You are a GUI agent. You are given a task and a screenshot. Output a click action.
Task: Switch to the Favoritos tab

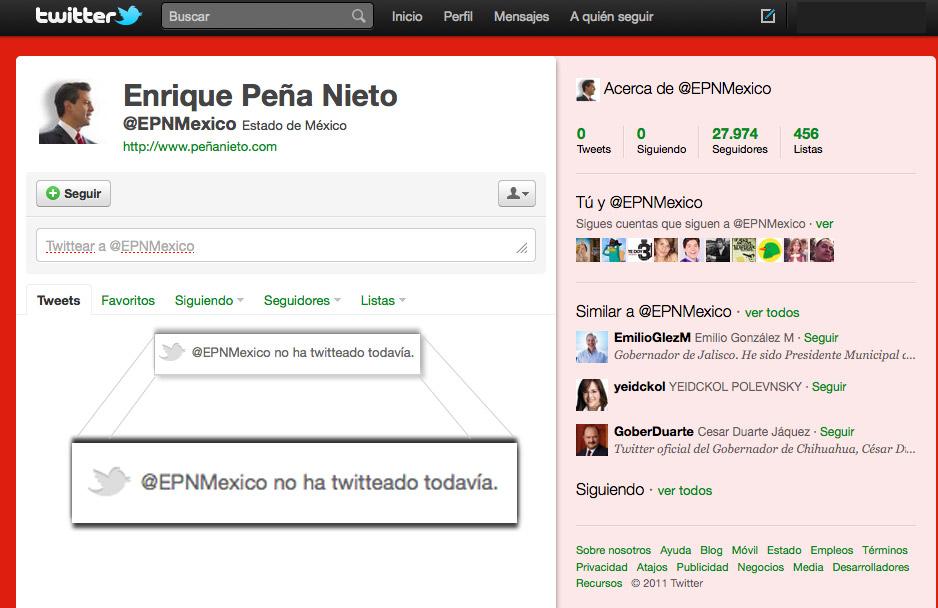pyautogui.click(x=128, y=300)
